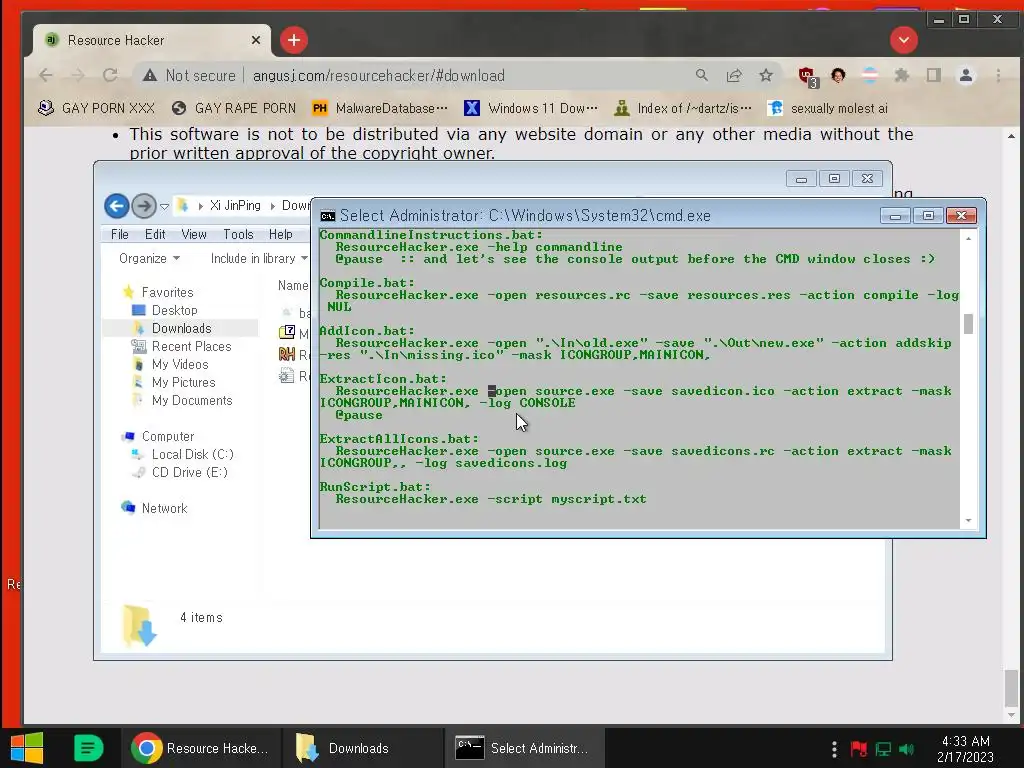Bookmark this page with the star icon
Image resolution: width=1024 pixels, height=768 pixels.
[x=766, y=75]
